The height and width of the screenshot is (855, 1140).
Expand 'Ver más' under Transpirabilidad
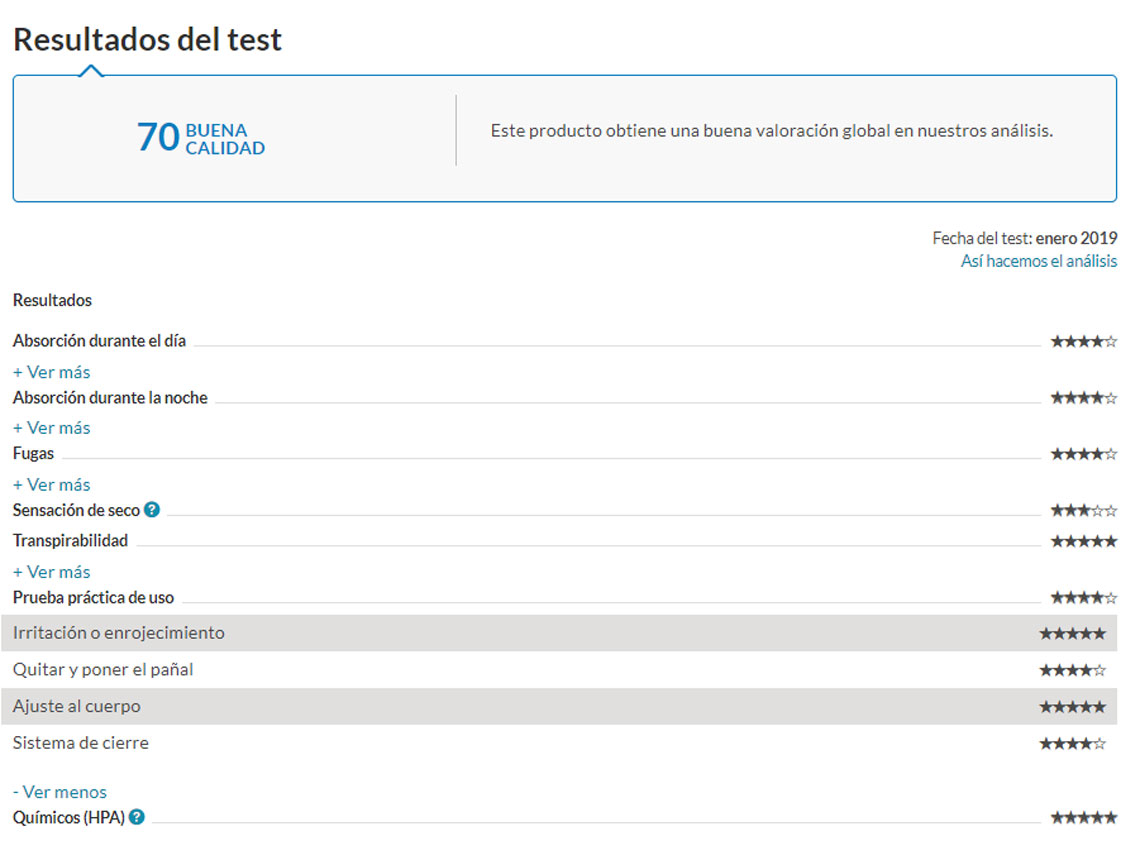pyautogui.click(x=51, y=572)
